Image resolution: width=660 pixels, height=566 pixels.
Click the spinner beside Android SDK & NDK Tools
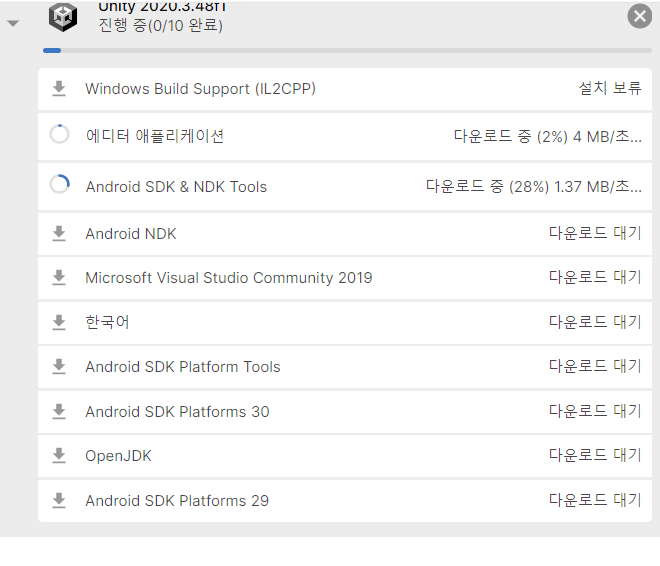[x=59, y=184]
